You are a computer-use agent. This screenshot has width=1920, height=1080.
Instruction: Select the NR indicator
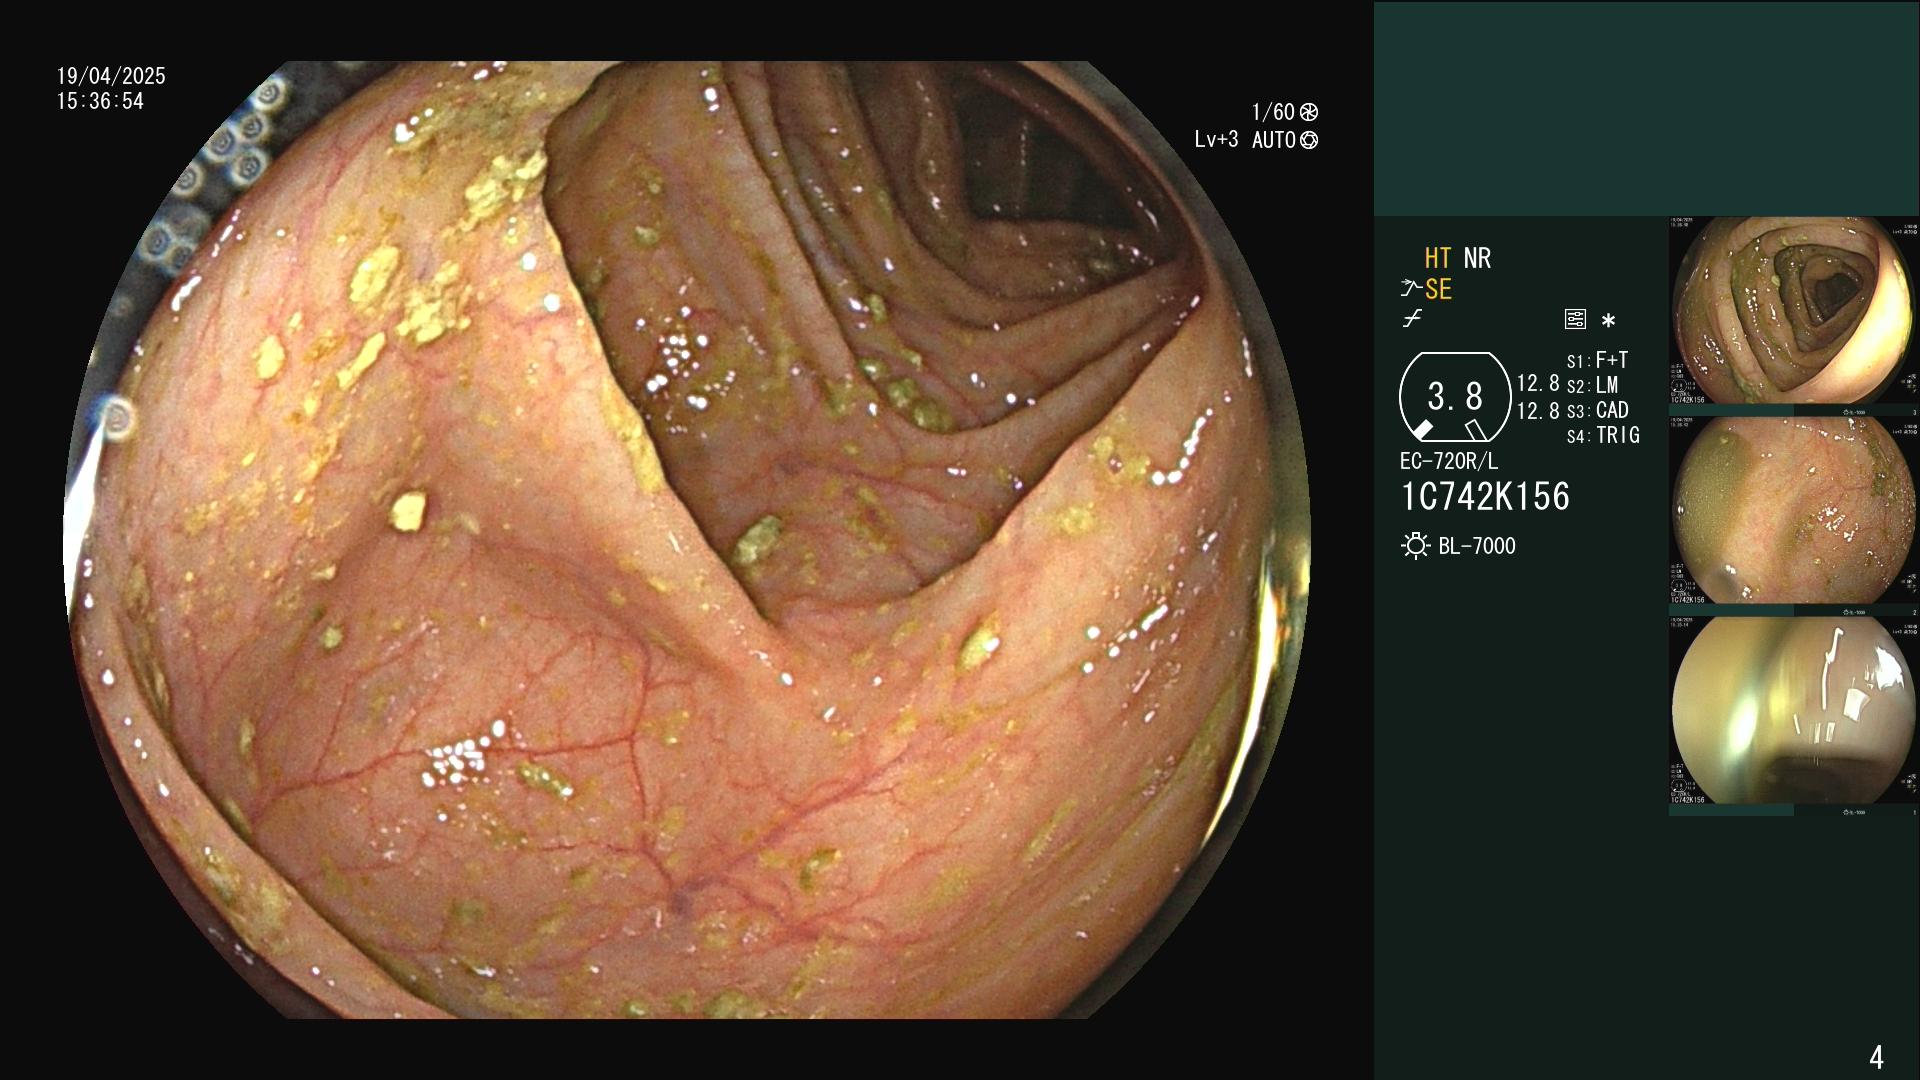coord(1477,258)
